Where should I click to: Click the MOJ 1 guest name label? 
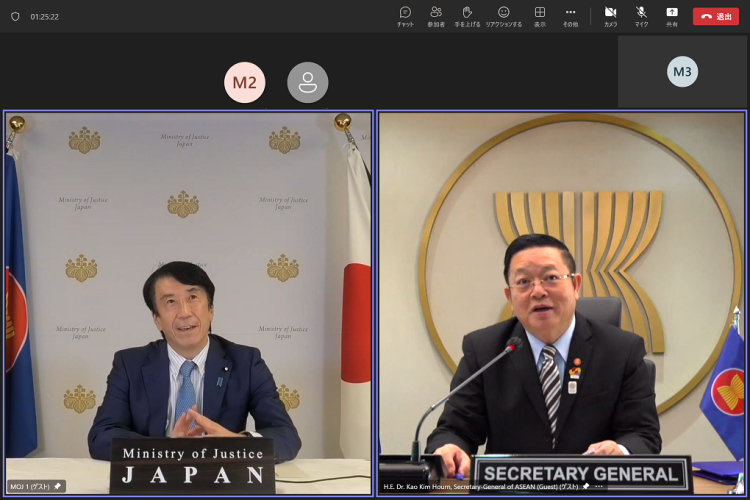(x=30, y=487)
